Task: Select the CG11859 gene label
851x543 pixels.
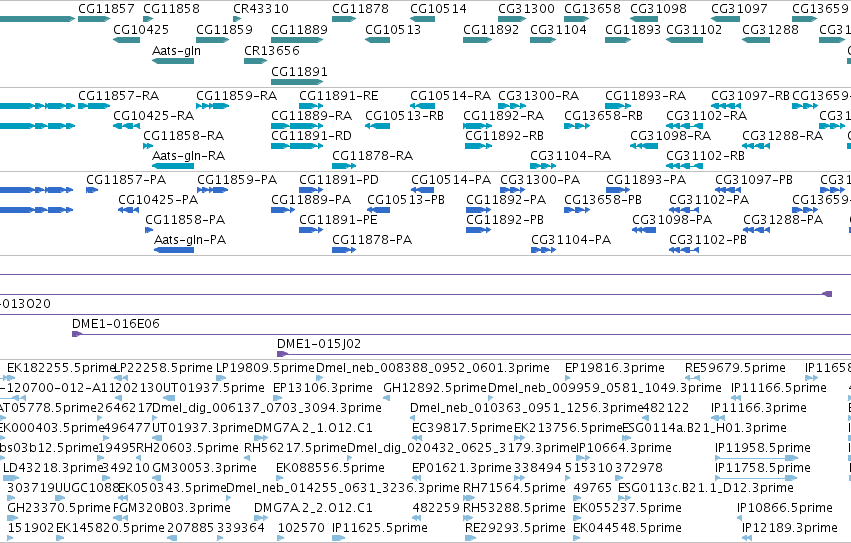Action: (225, 29)
